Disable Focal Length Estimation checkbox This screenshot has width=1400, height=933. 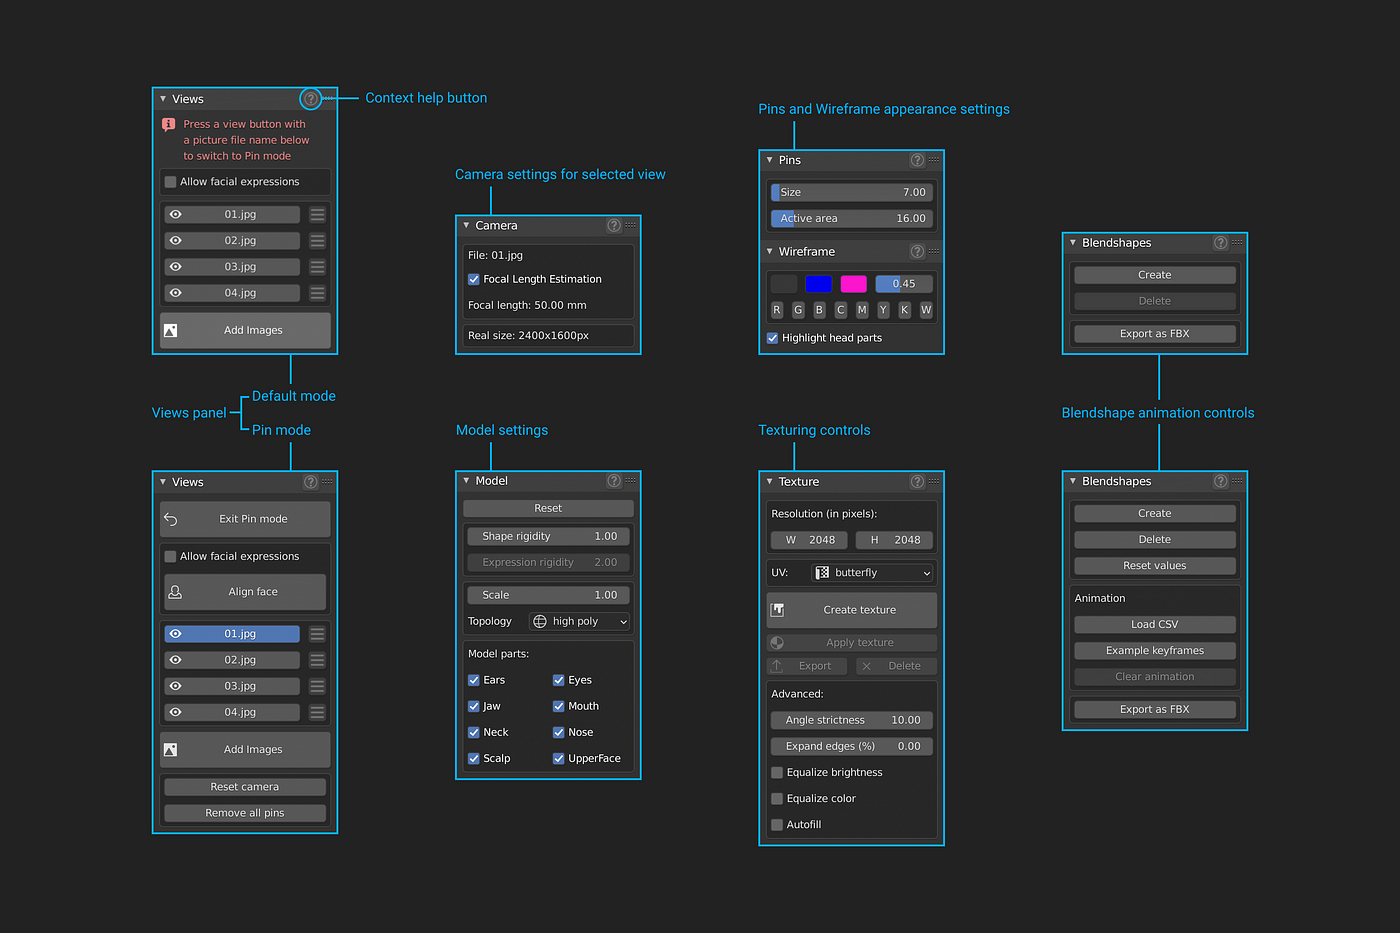coord(474,280)
